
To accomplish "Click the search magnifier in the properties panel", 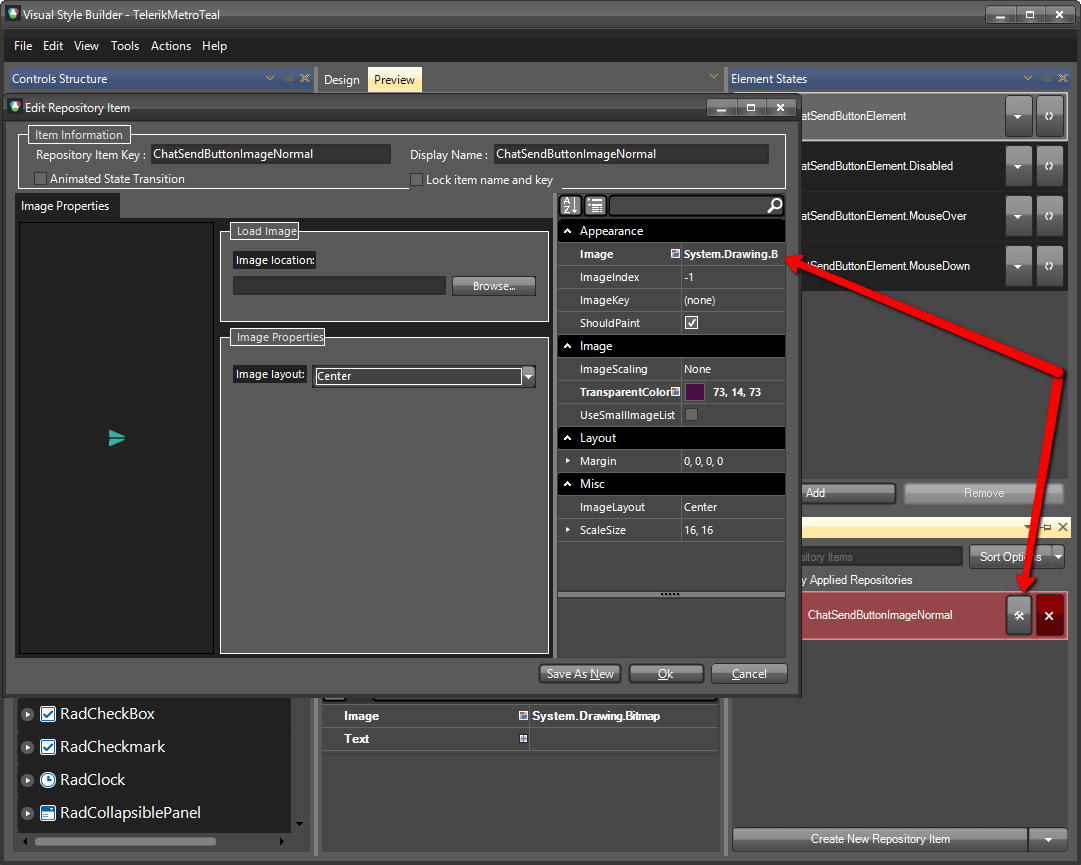I will click(x=773, y=205).
